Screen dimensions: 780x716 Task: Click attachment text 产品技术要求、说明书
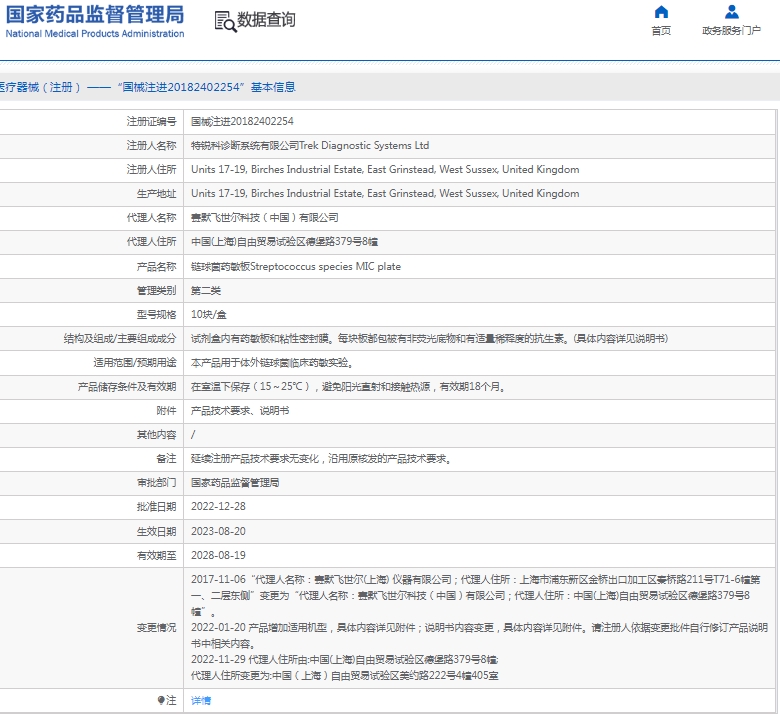coord(240,410)
